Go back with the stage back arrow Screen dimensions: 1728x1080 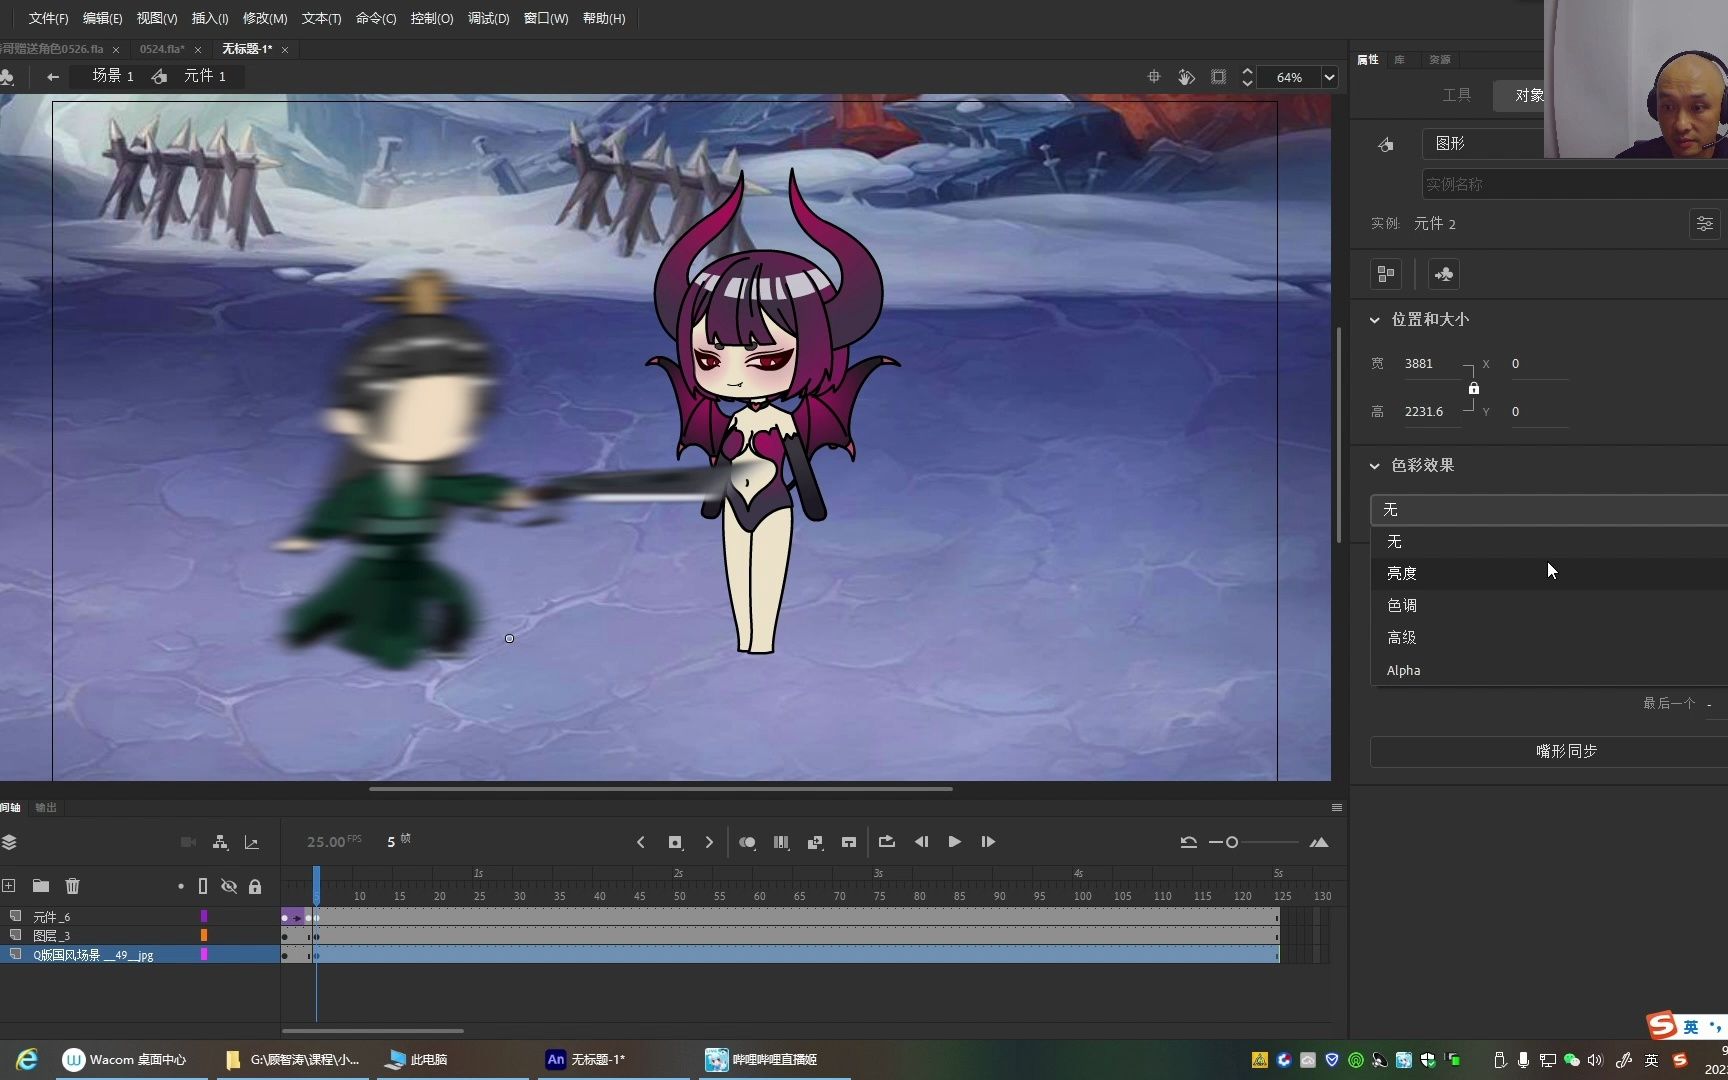pos(53,77)
